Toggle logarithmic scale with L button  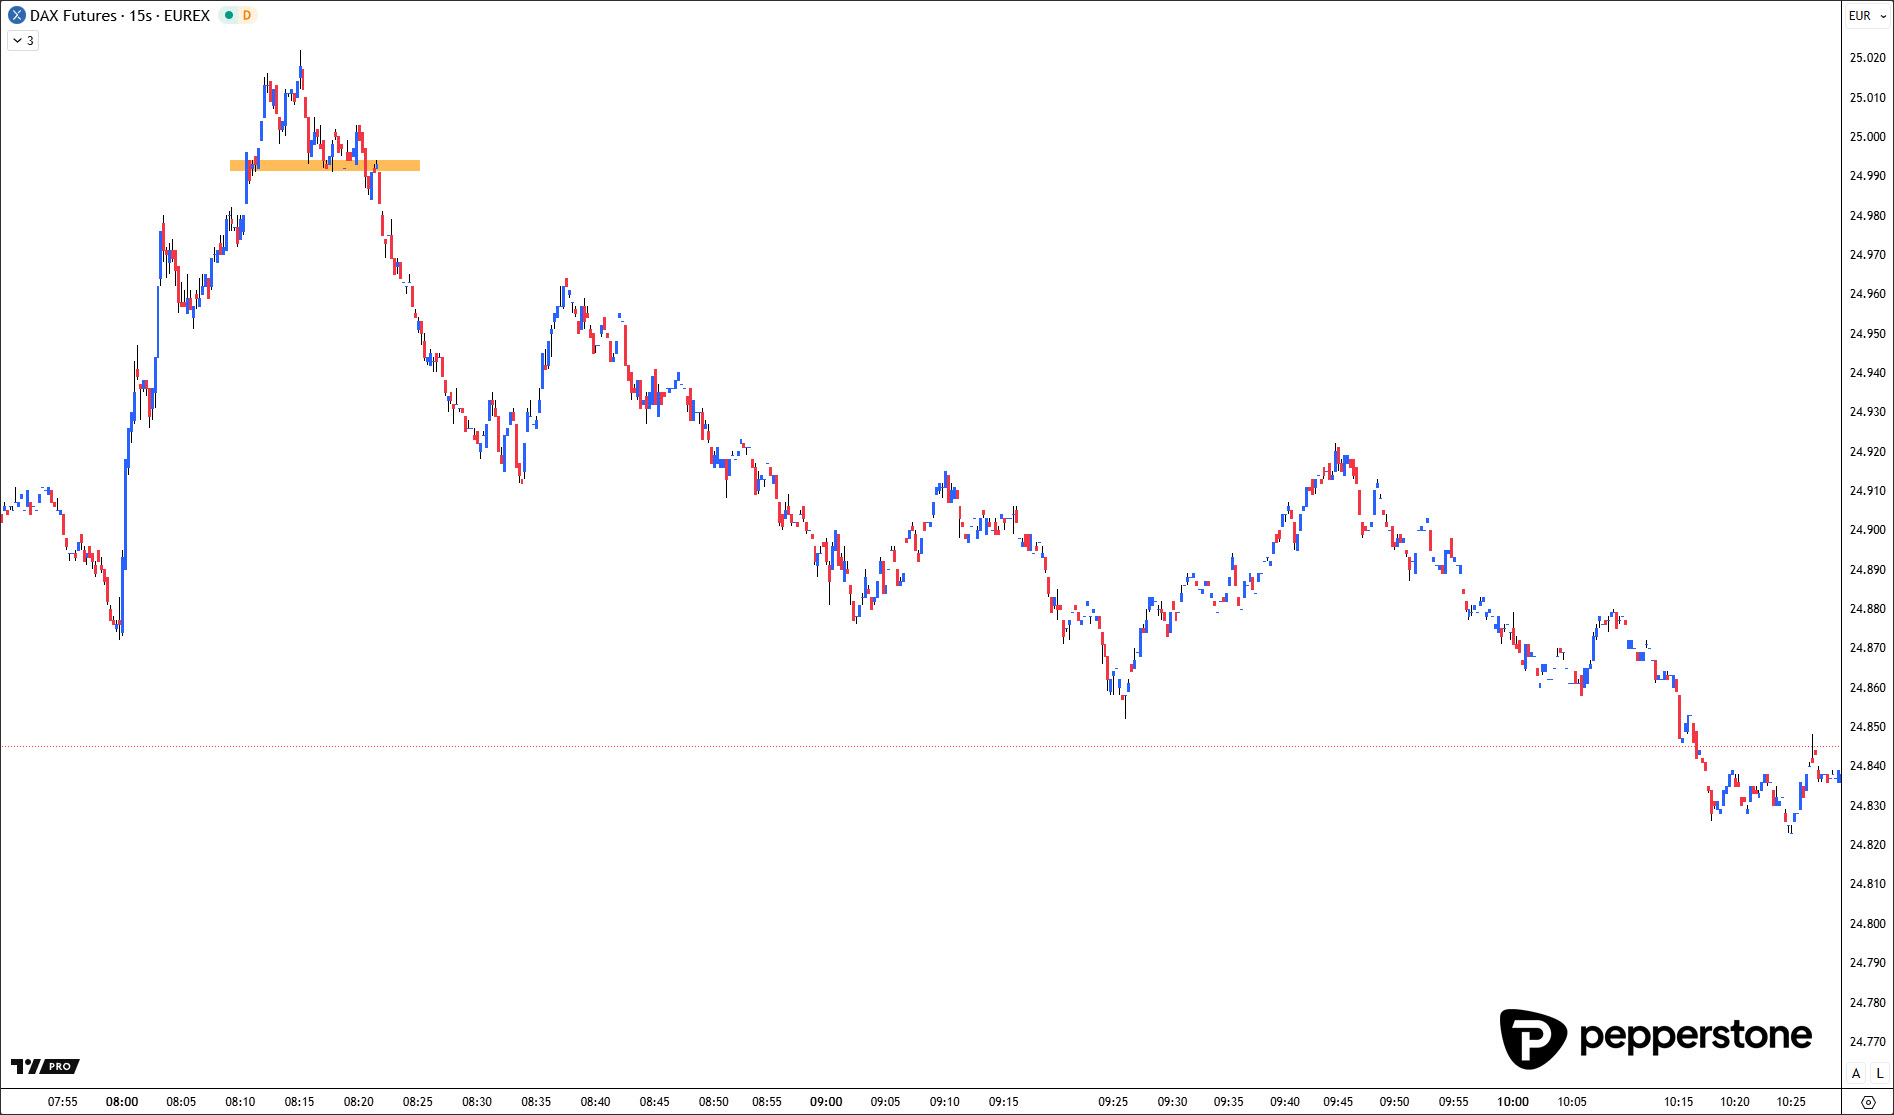click(1879, 1073)
